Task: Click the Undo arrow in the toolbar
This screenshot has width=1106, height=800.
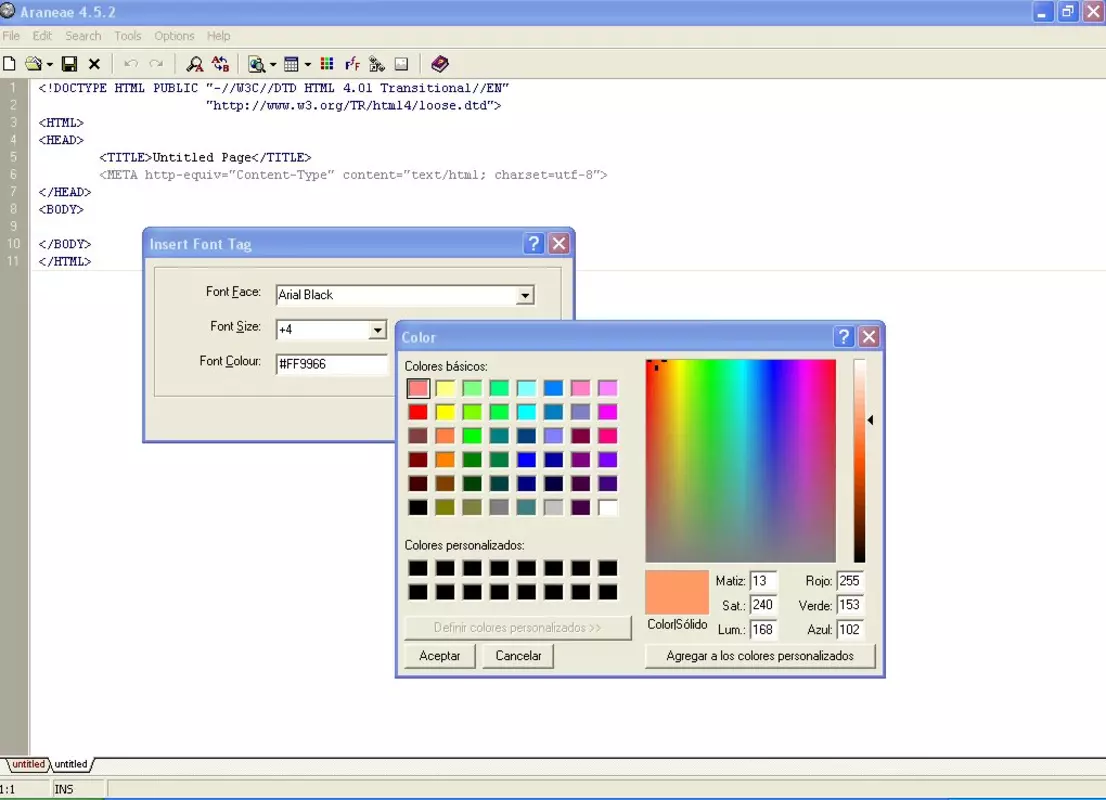Action: coord(130,64)
